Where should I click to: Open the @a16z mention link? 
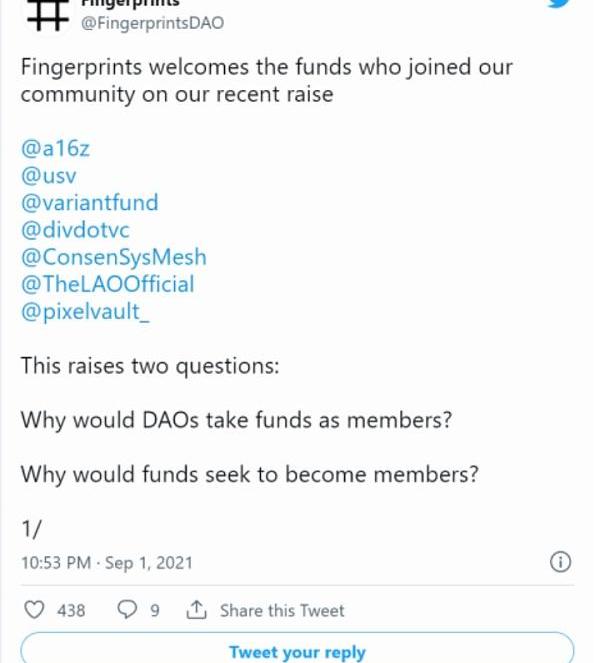click(x=56, y=149)
